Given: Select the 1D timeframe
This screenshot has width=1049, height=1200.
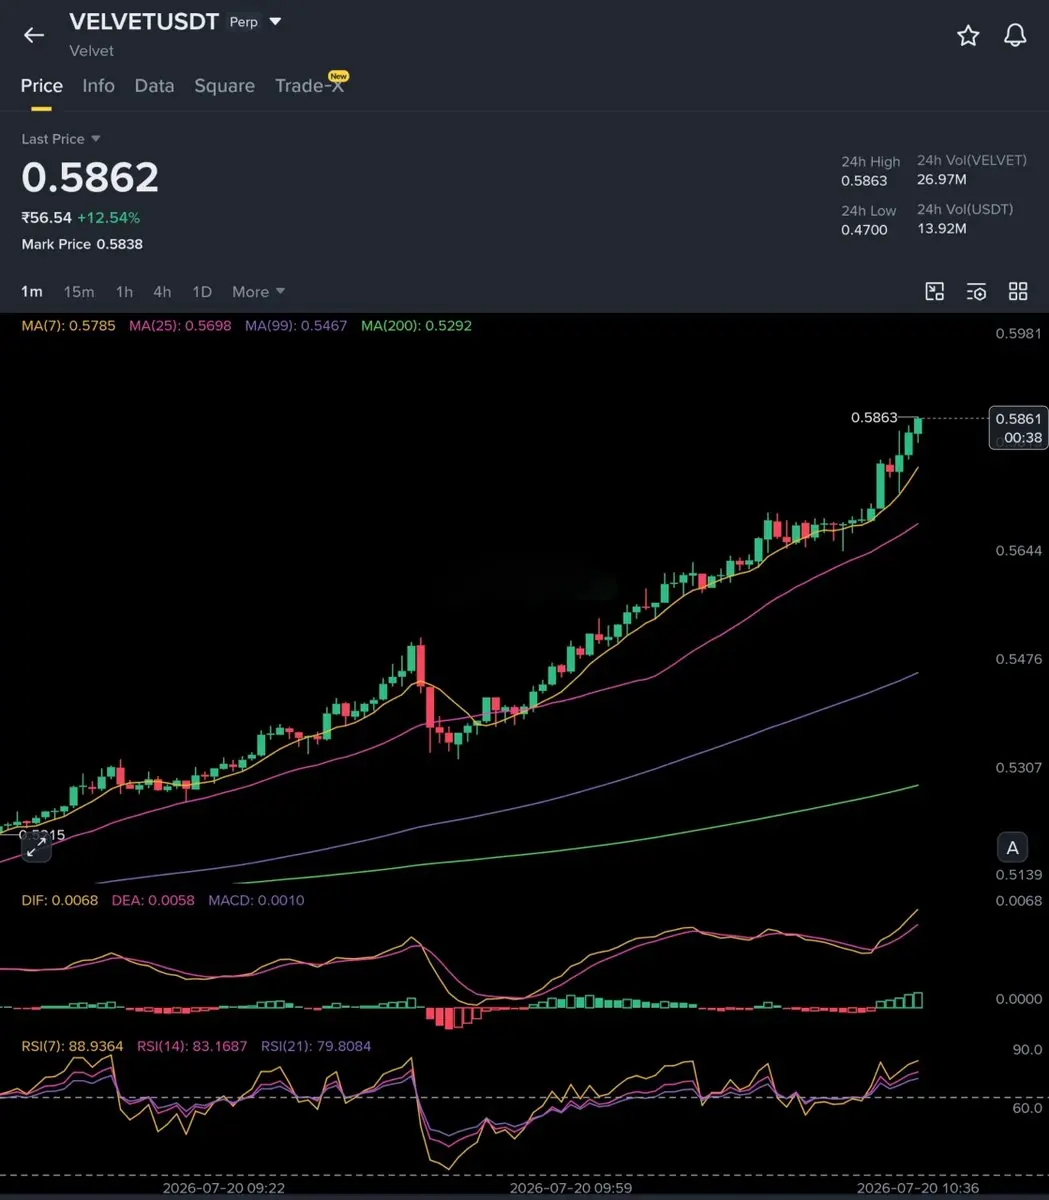Looking at the screenshot, I should point(202,292).
